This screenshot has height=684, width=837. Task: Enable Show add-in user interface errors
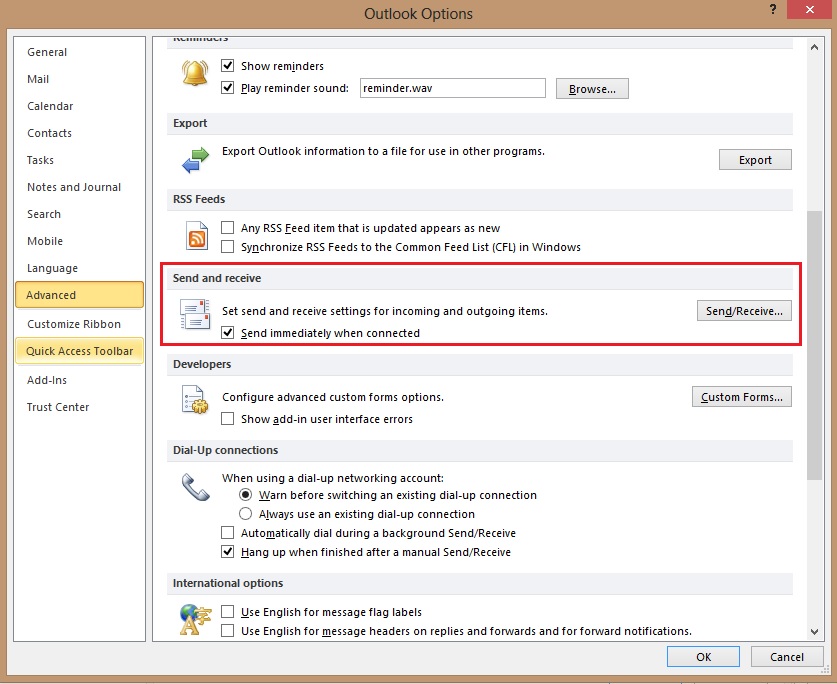(x=227, y=419)
